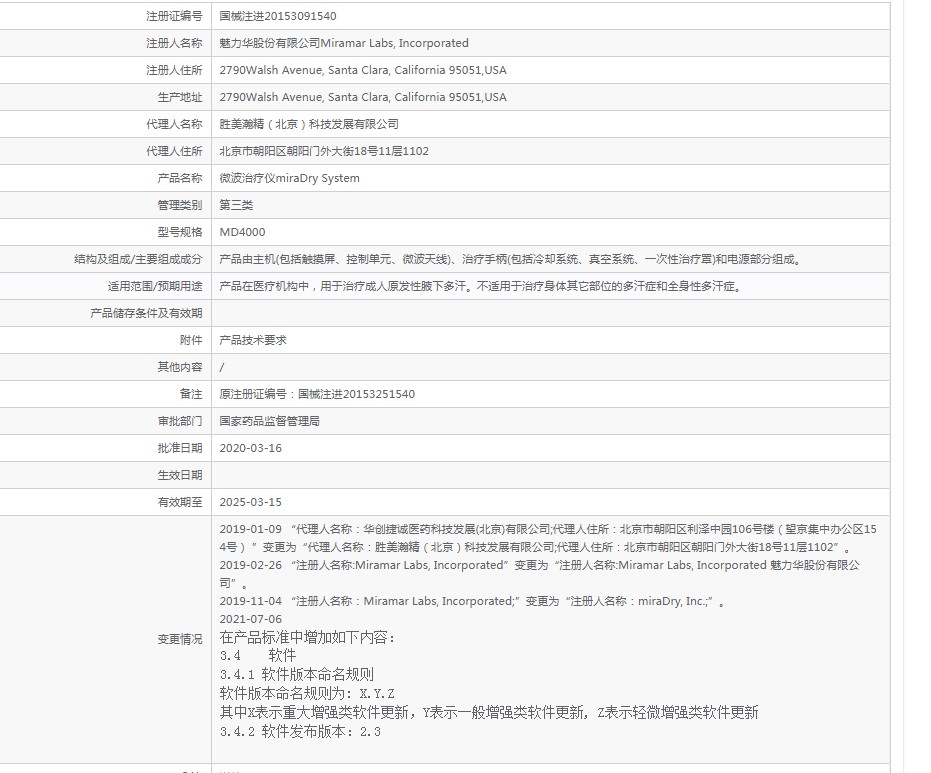Click model value MD4000

point(242,232)
